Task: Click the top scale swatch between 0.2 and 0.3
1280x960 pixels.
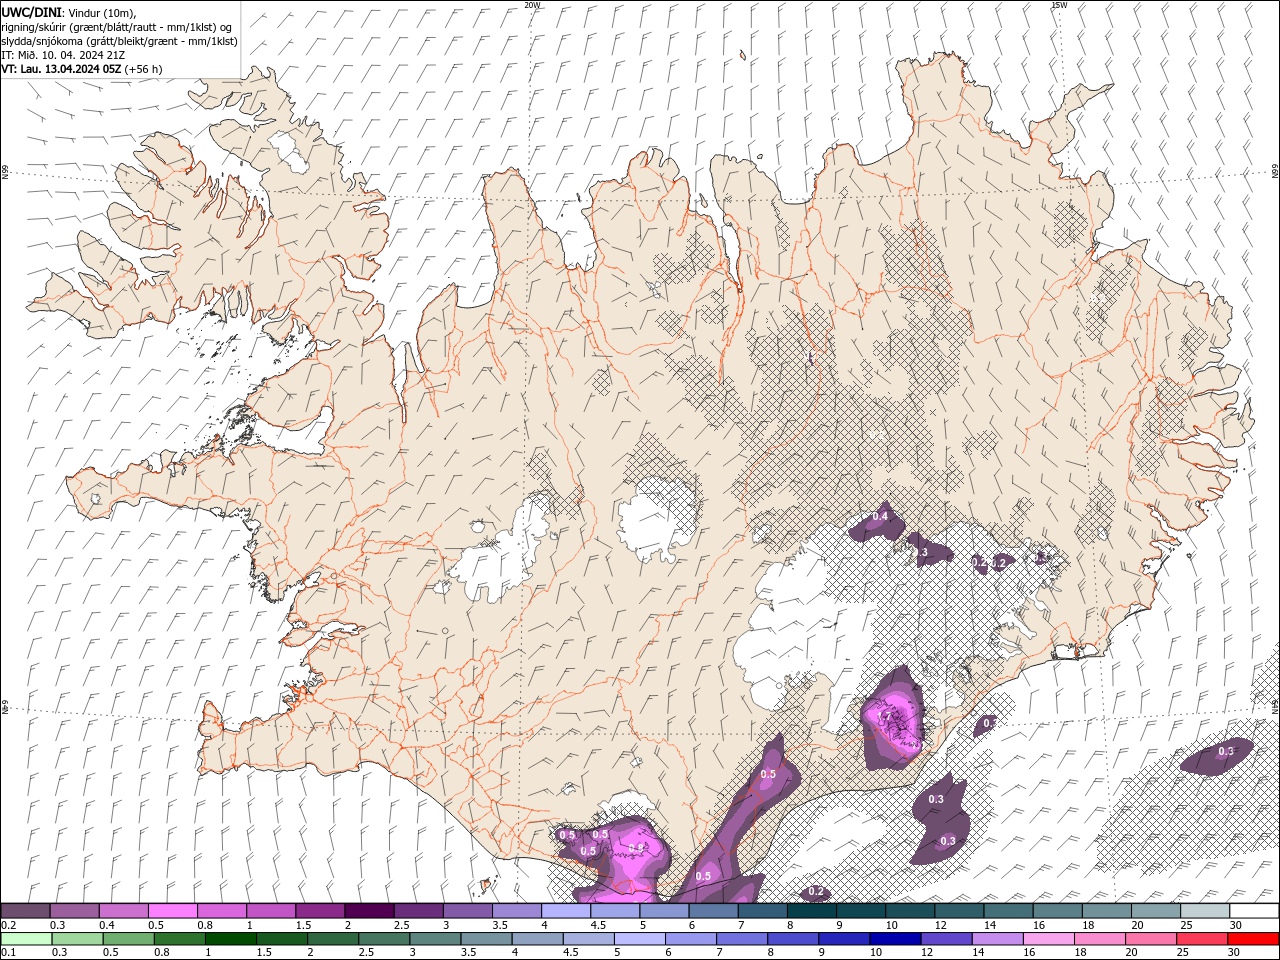Action: tap(25, 911)
